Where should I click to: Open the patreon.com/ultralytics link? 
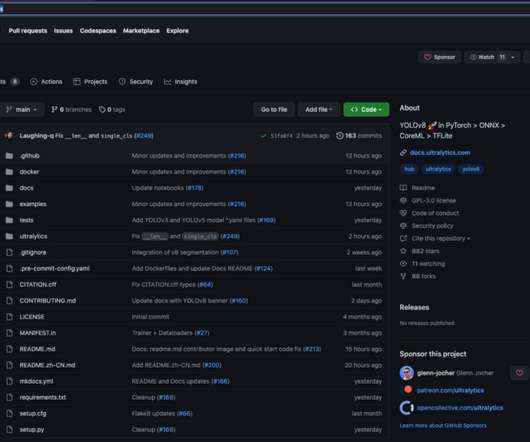point(450,390)
